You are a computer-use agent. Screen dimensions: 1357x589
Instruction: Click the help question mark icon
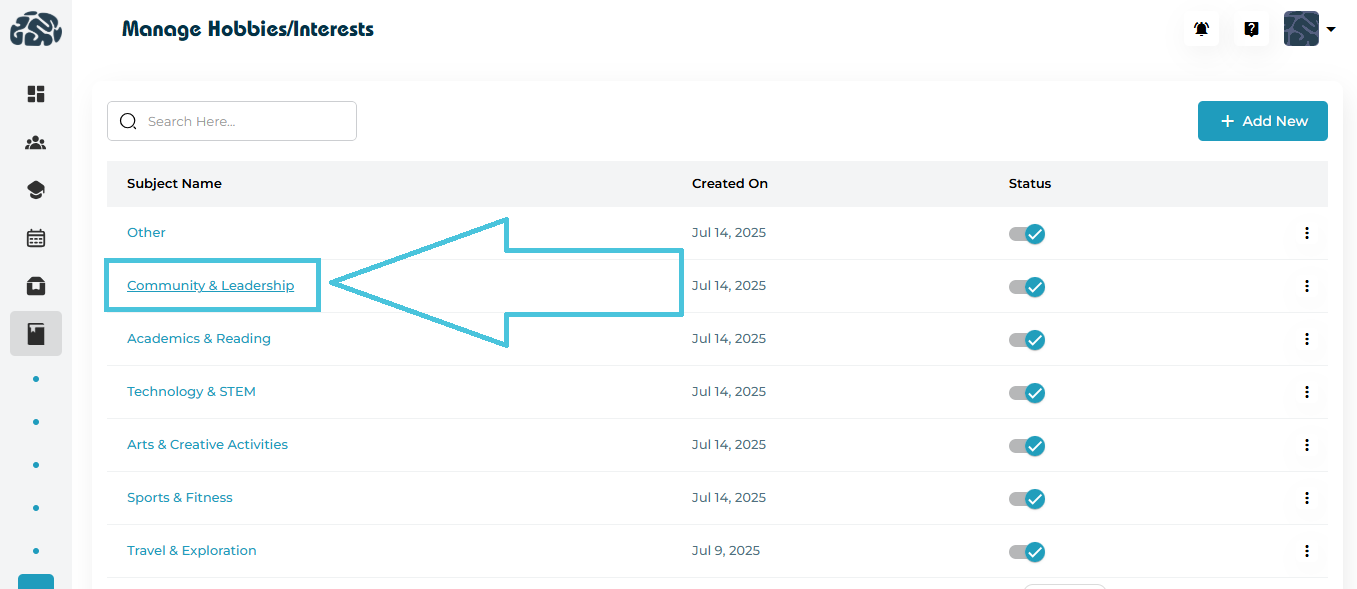tap(1251, 29)
